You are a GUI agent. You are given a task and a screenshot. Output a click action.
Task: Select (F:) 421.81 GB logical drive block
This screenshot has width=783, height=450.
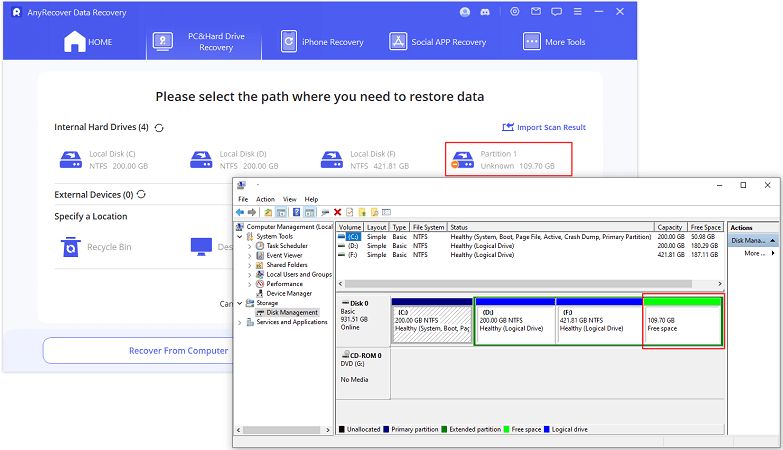pos(599,320)
